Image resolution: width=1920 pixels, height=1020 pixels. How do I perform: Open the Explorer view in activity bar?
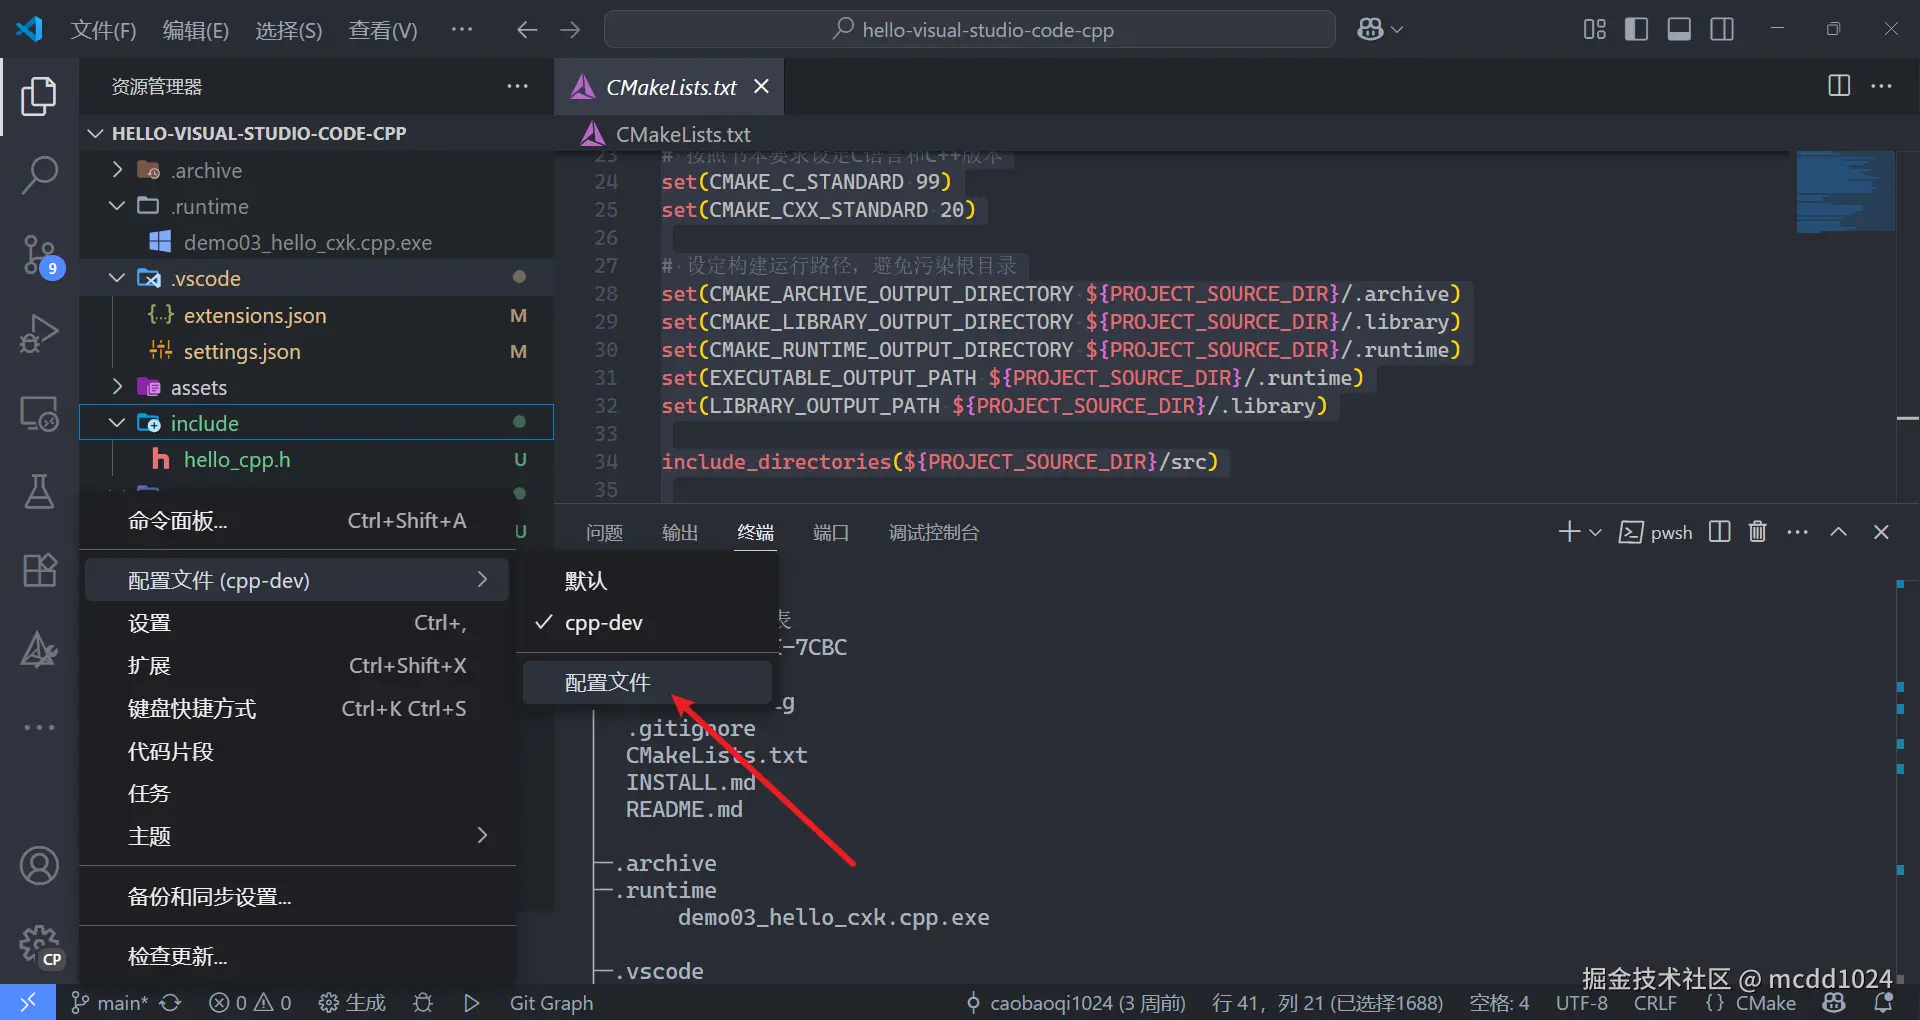point(39,96)
